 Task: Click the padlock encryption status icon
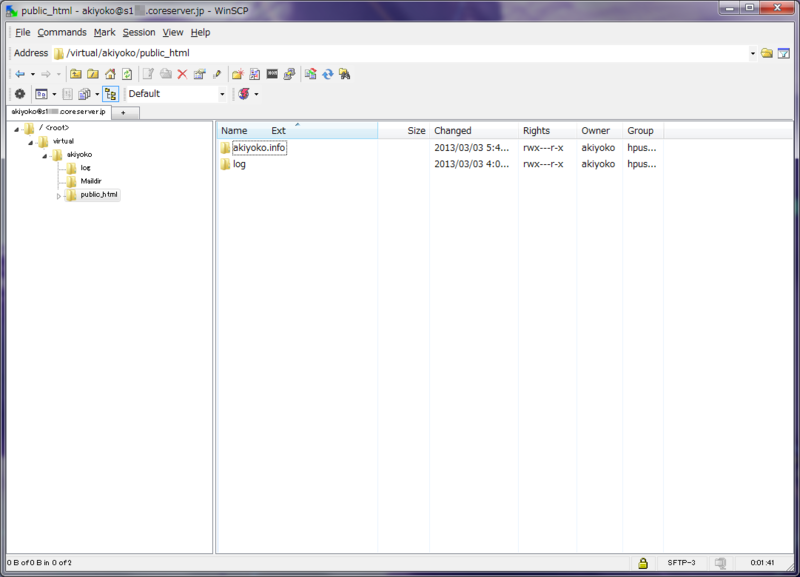(643, 563)
